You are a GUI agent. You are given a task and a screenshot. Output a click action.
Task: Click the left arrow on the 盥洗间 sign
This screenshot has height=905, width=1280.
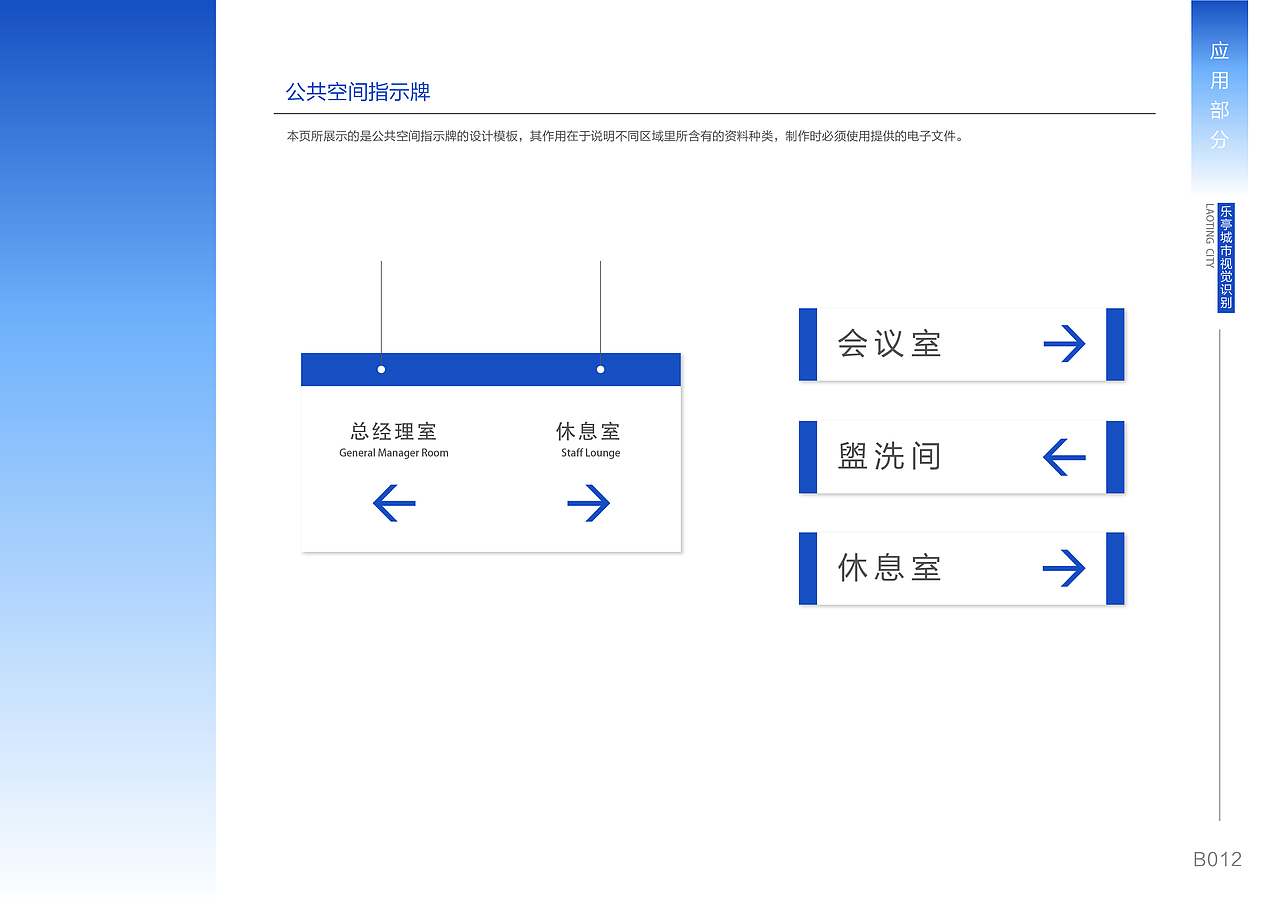1064,457
